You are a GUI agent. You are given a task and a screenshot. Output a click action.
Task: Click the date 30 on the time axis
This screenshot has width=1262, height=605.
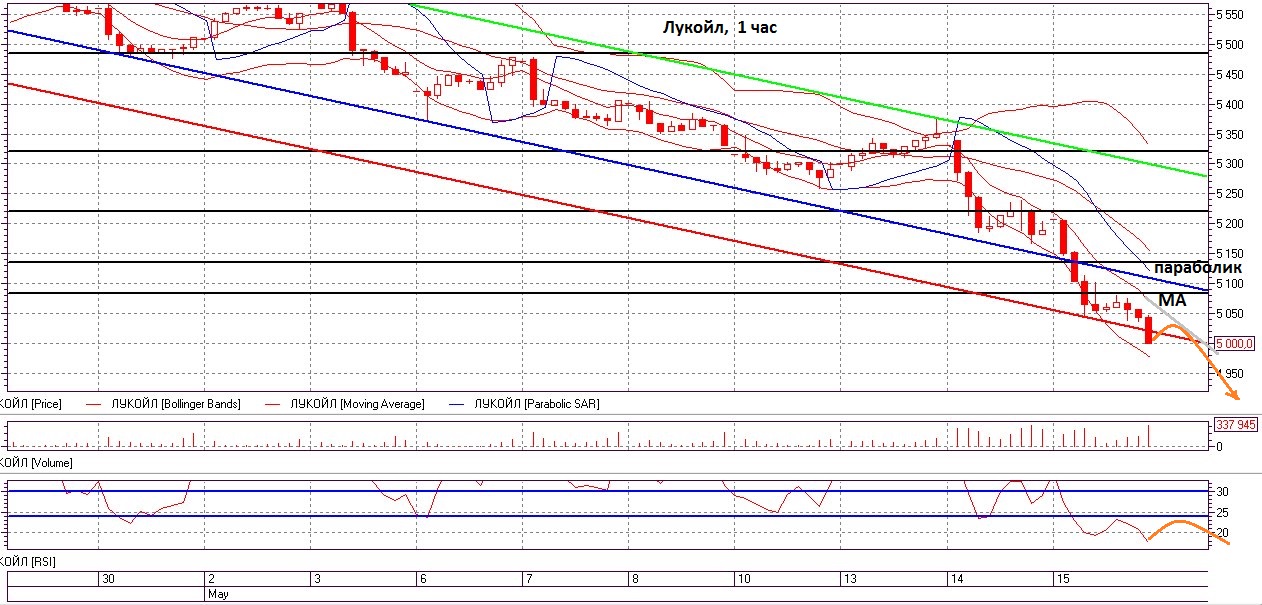pos(108,579)
